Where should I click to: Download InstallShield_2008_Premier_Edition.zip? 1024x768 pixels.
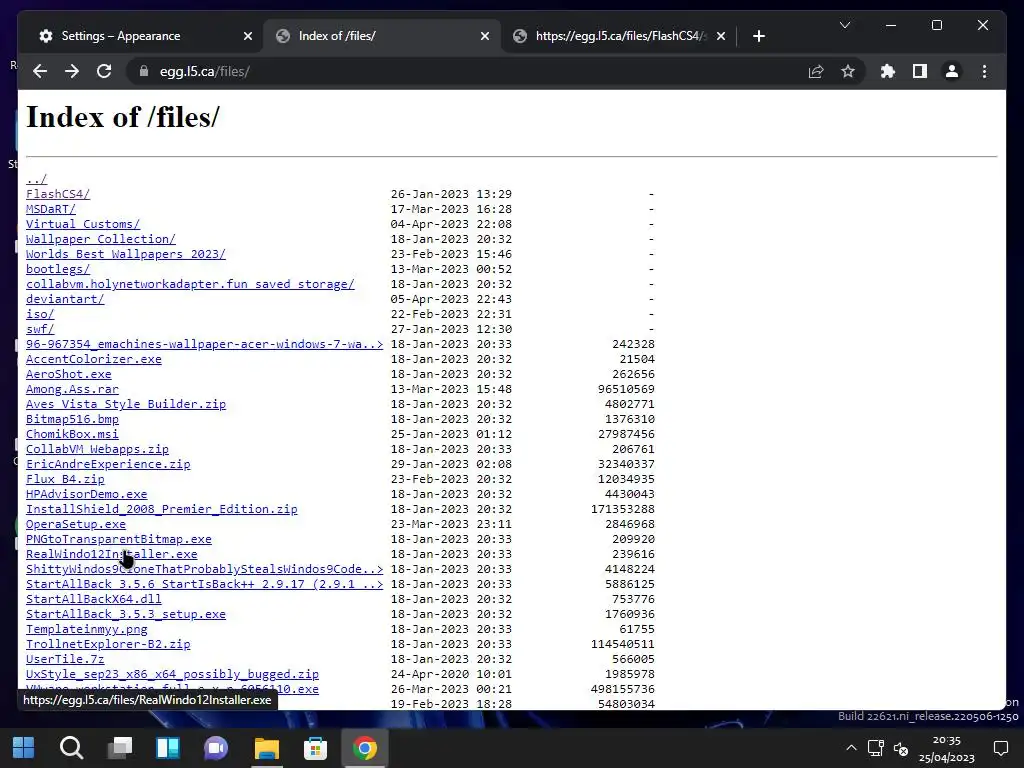(x=162, y=509)
